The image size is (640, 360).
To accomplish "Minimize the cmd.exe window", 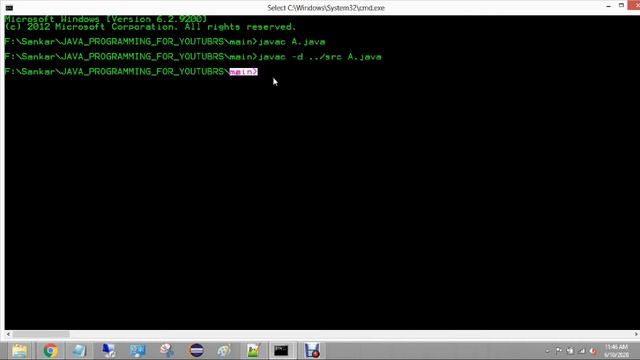I will point(609,6).
